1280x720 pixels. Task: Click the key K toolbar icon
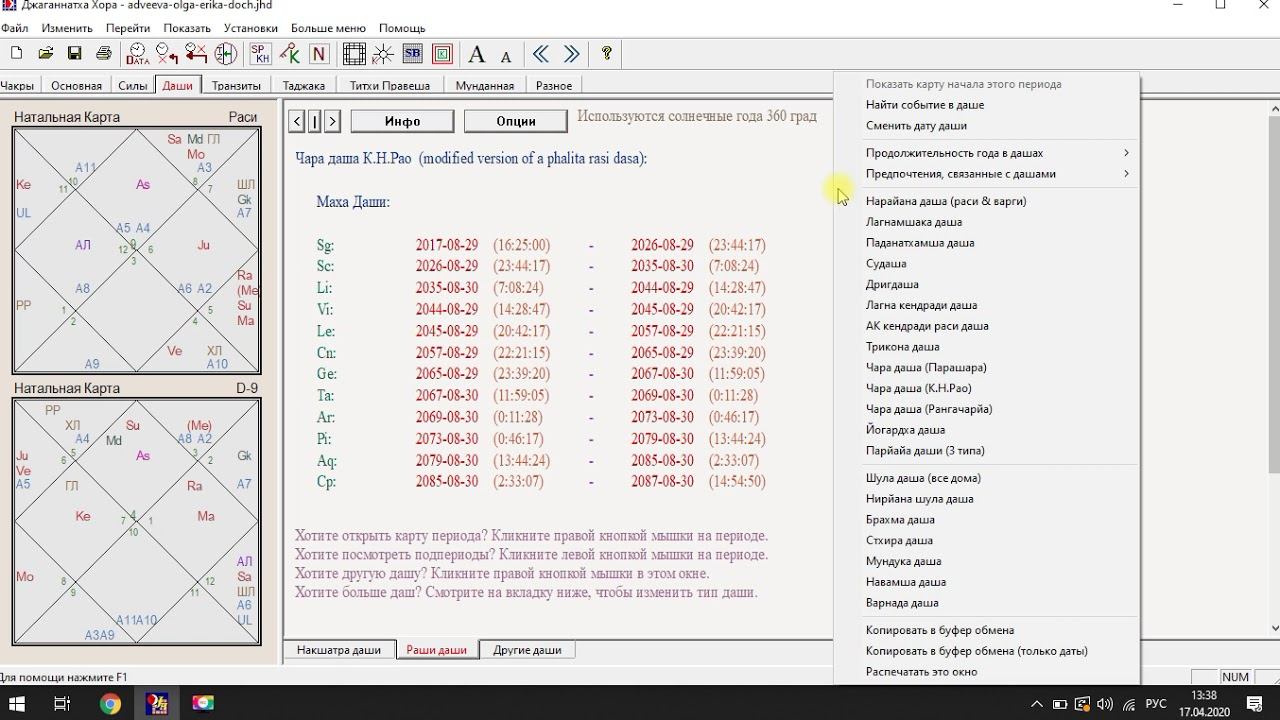click(x=290, y=53)
